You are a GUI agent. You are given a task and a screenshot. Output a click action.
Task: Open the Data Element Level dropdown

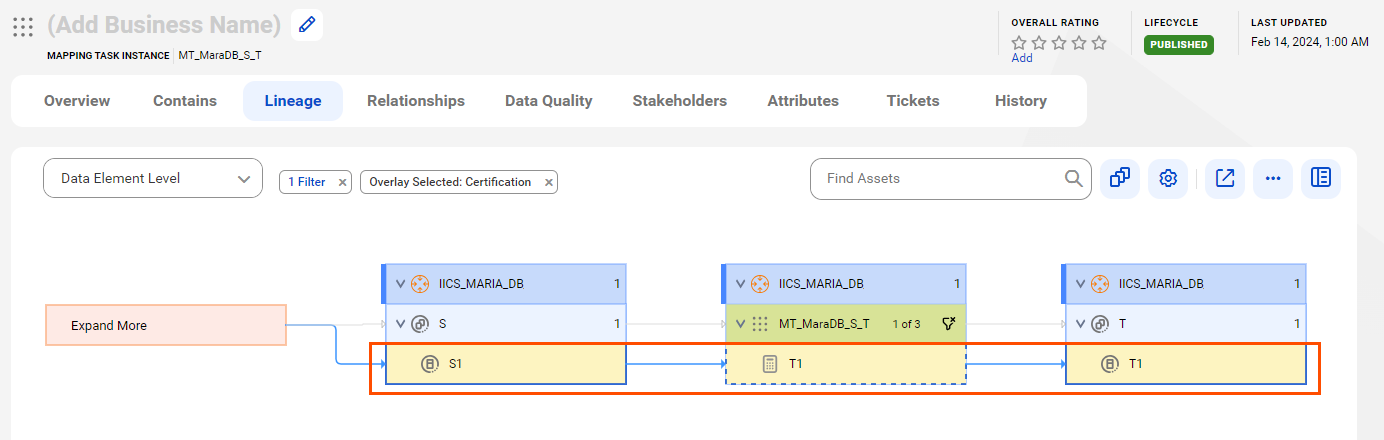(153, 178)
